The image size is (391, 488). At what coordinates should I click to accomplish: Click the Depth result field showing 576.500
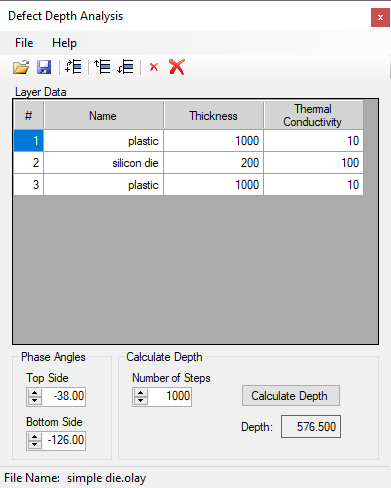tap(311, 427)
